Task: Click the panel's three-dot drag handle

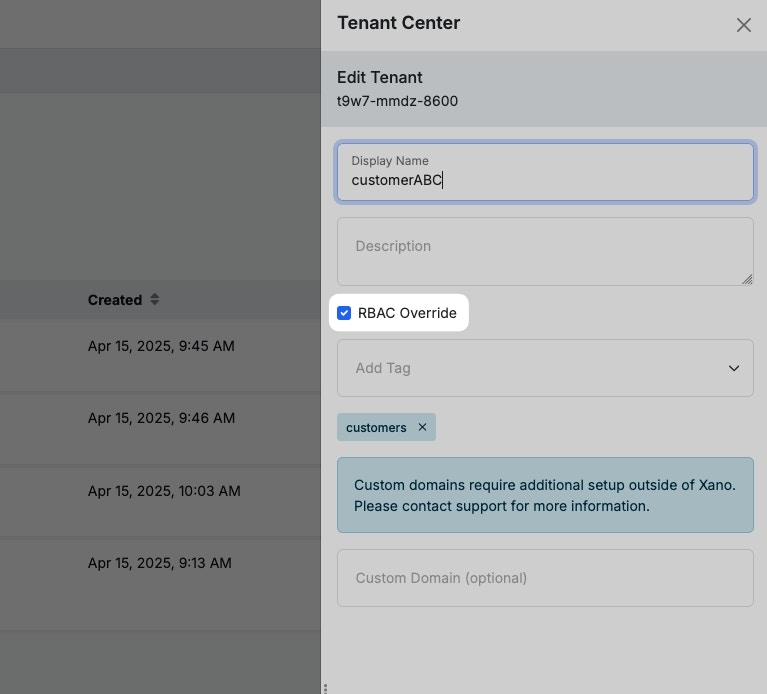Action: tap(325, 687)
